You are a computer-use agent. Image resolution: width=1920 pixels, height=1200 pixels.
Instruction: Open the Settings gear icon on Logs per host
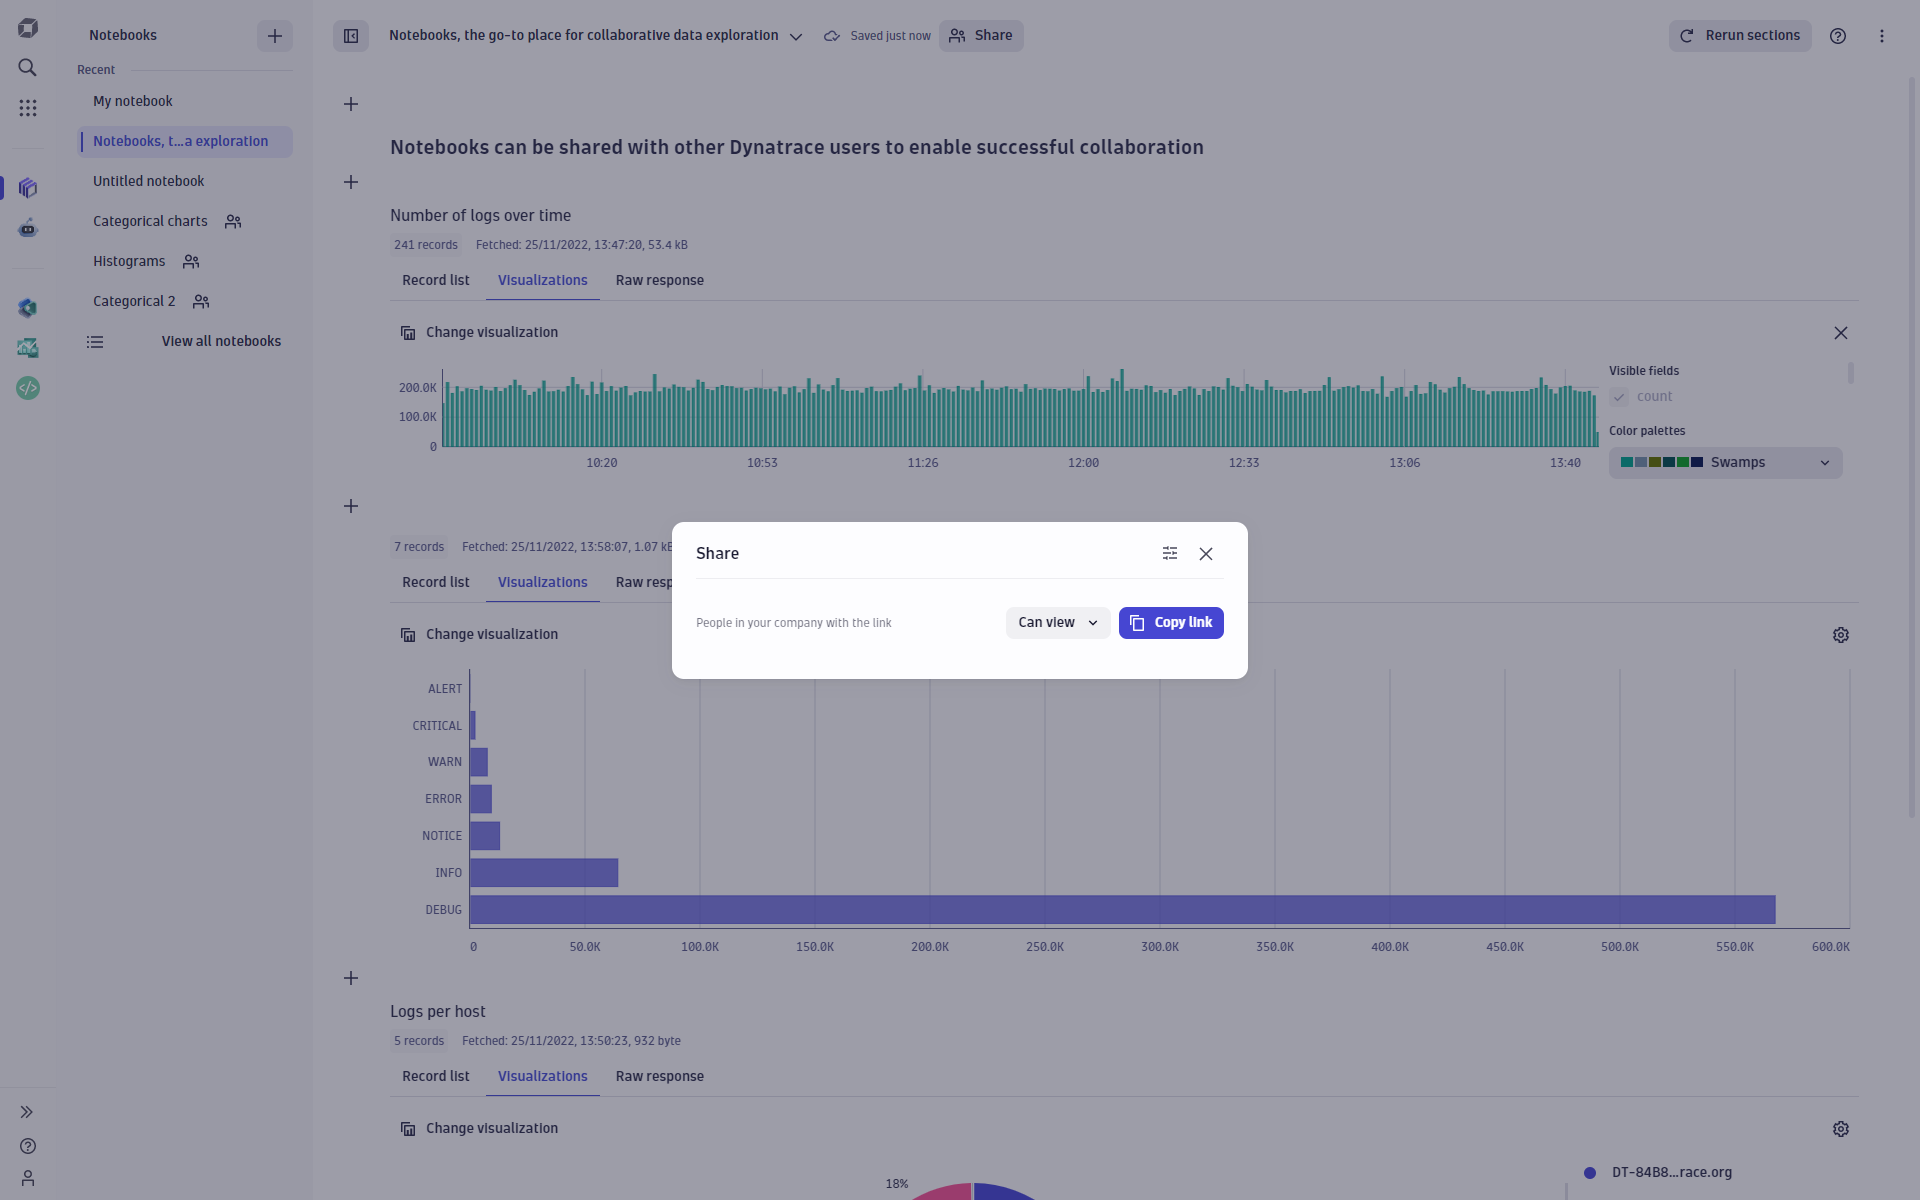[x=1841, y=1129]
